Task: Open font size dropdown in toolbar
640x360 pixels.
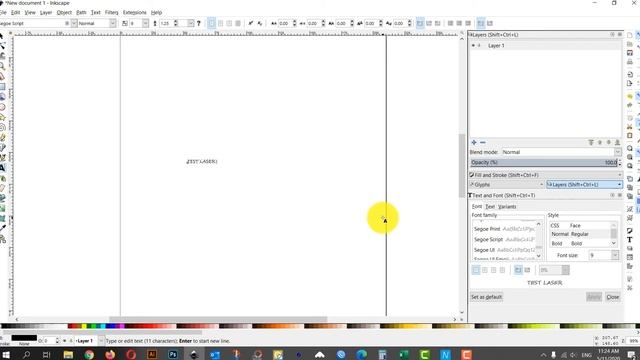Action: point(145,23)
